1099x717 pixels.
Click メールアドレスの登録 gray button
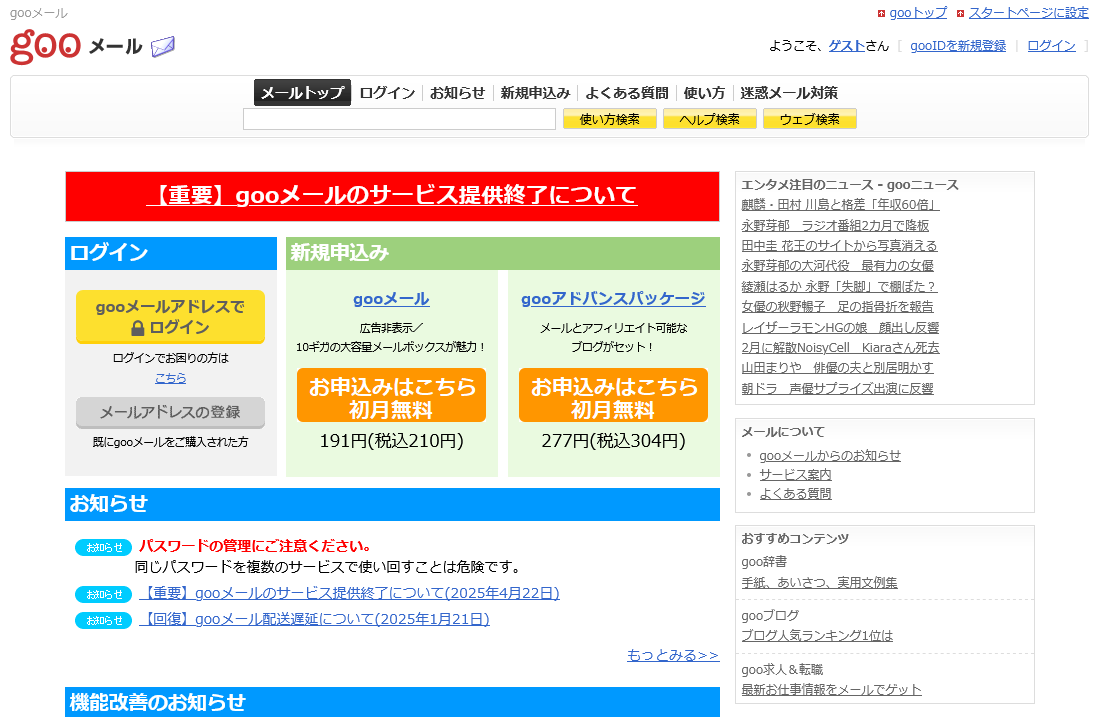point(170,412)
